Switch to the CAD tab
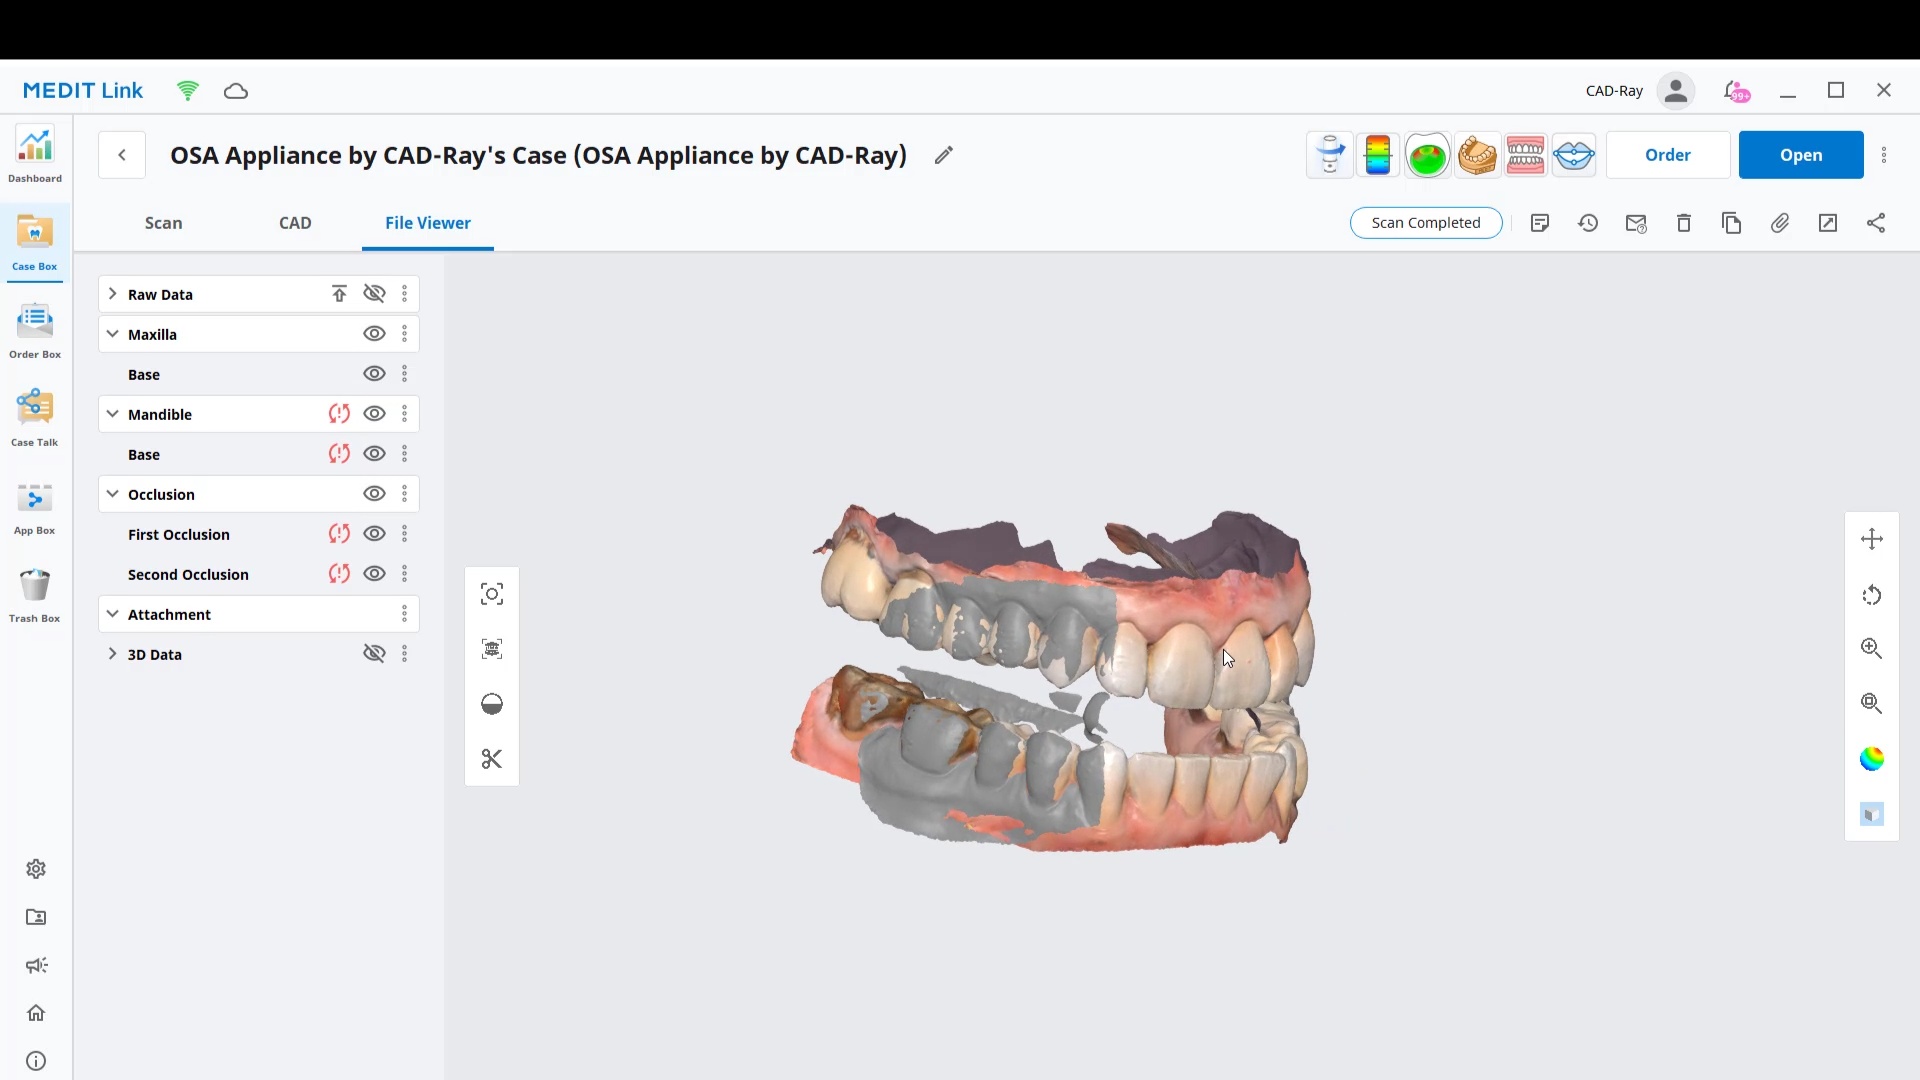This screenshot has width=1920, height=1080. (295, 223)
